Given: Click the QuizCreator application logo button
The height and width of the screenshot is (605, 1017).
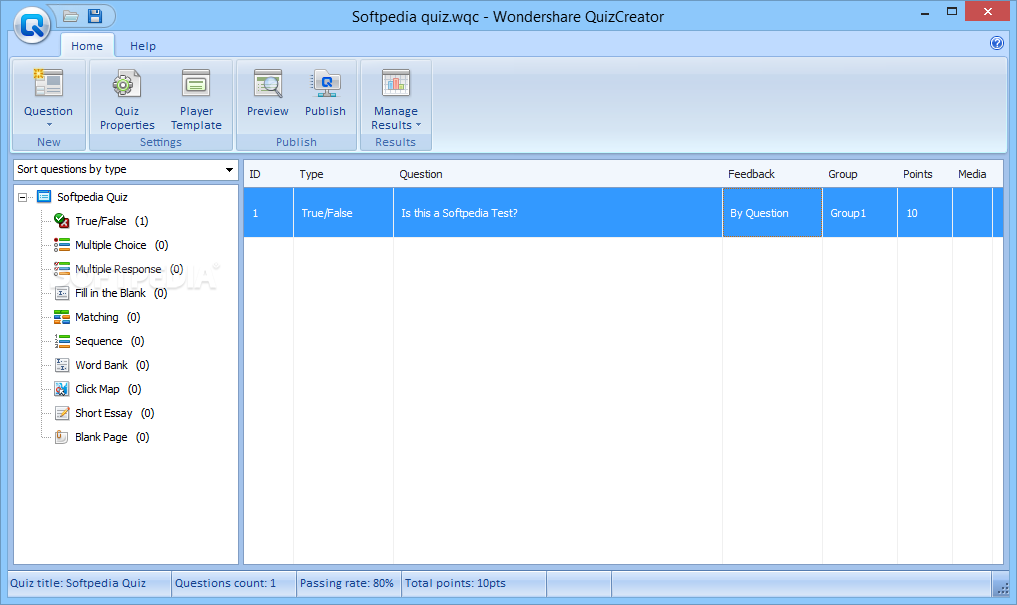Looking at the screenshot, I should tap(32, 25).
